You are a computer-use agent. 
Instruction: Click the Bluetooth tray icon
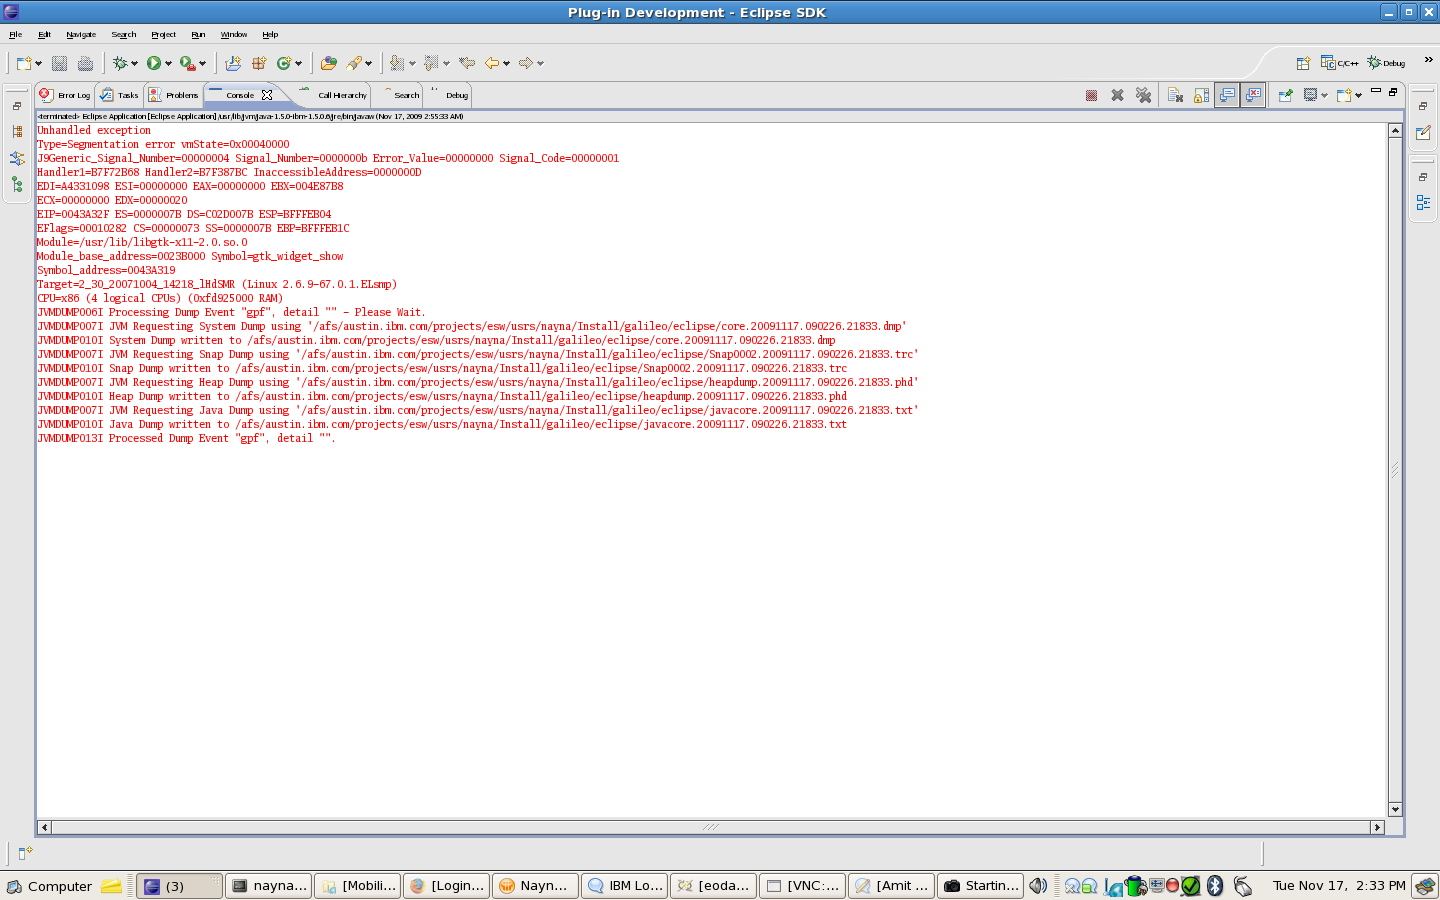(1215, 886)
